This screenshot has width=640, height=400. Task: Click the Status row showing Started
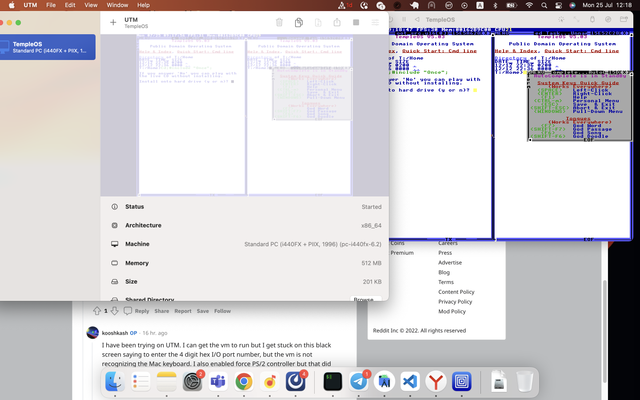[x=245, y=207]
